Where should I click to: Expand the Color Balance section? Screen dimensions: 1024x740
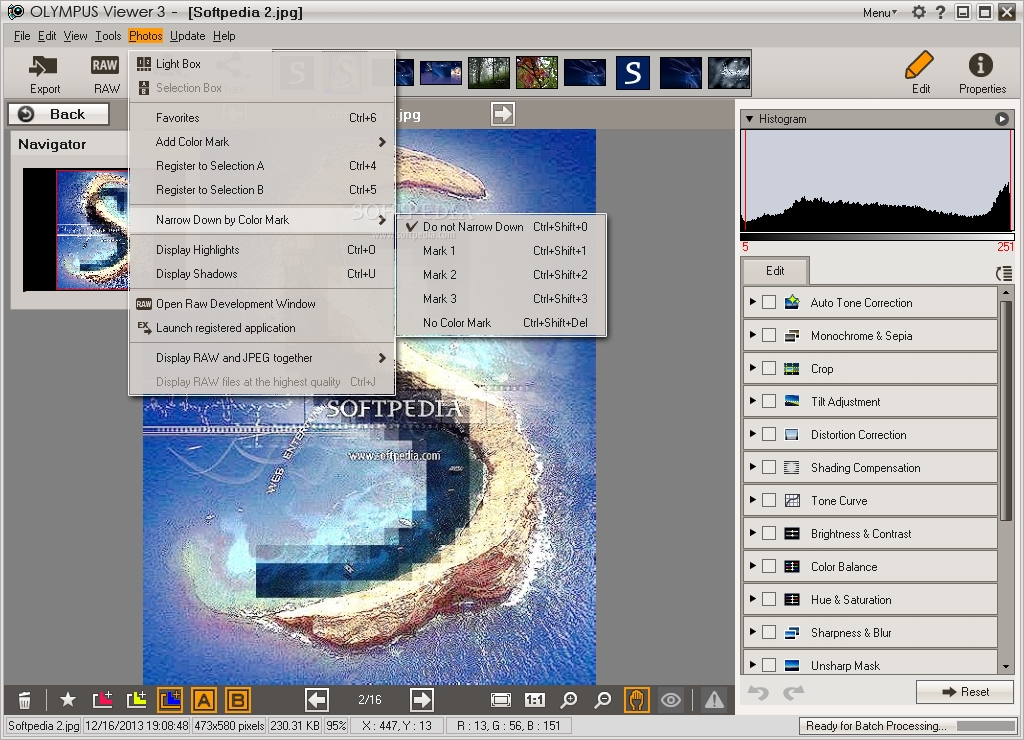click(x=753, y=566)
